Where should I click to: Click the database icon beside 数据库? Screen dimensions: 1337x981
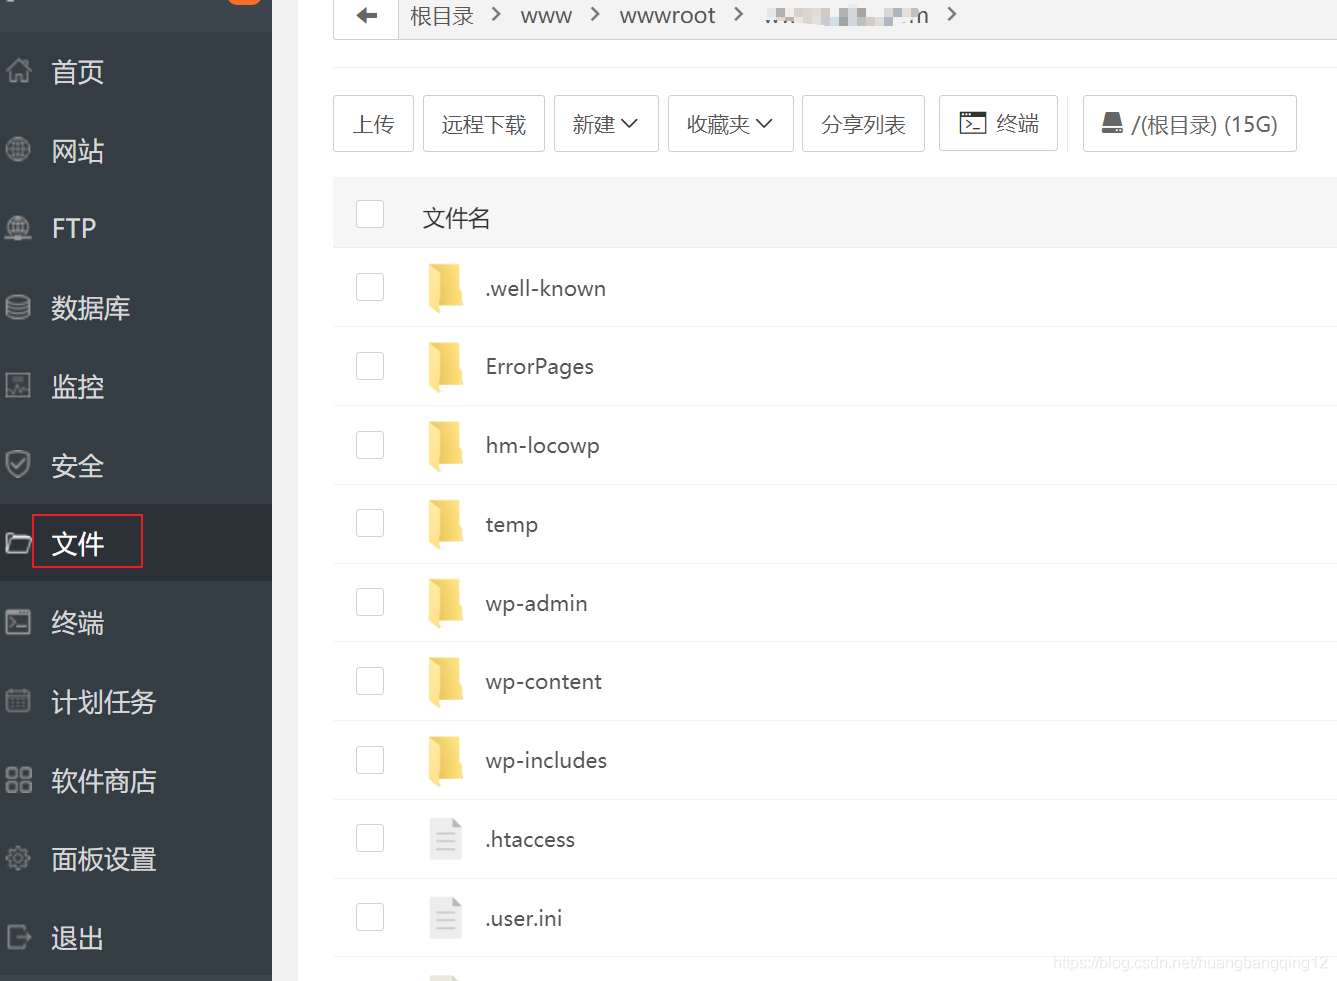click(18, 307)
